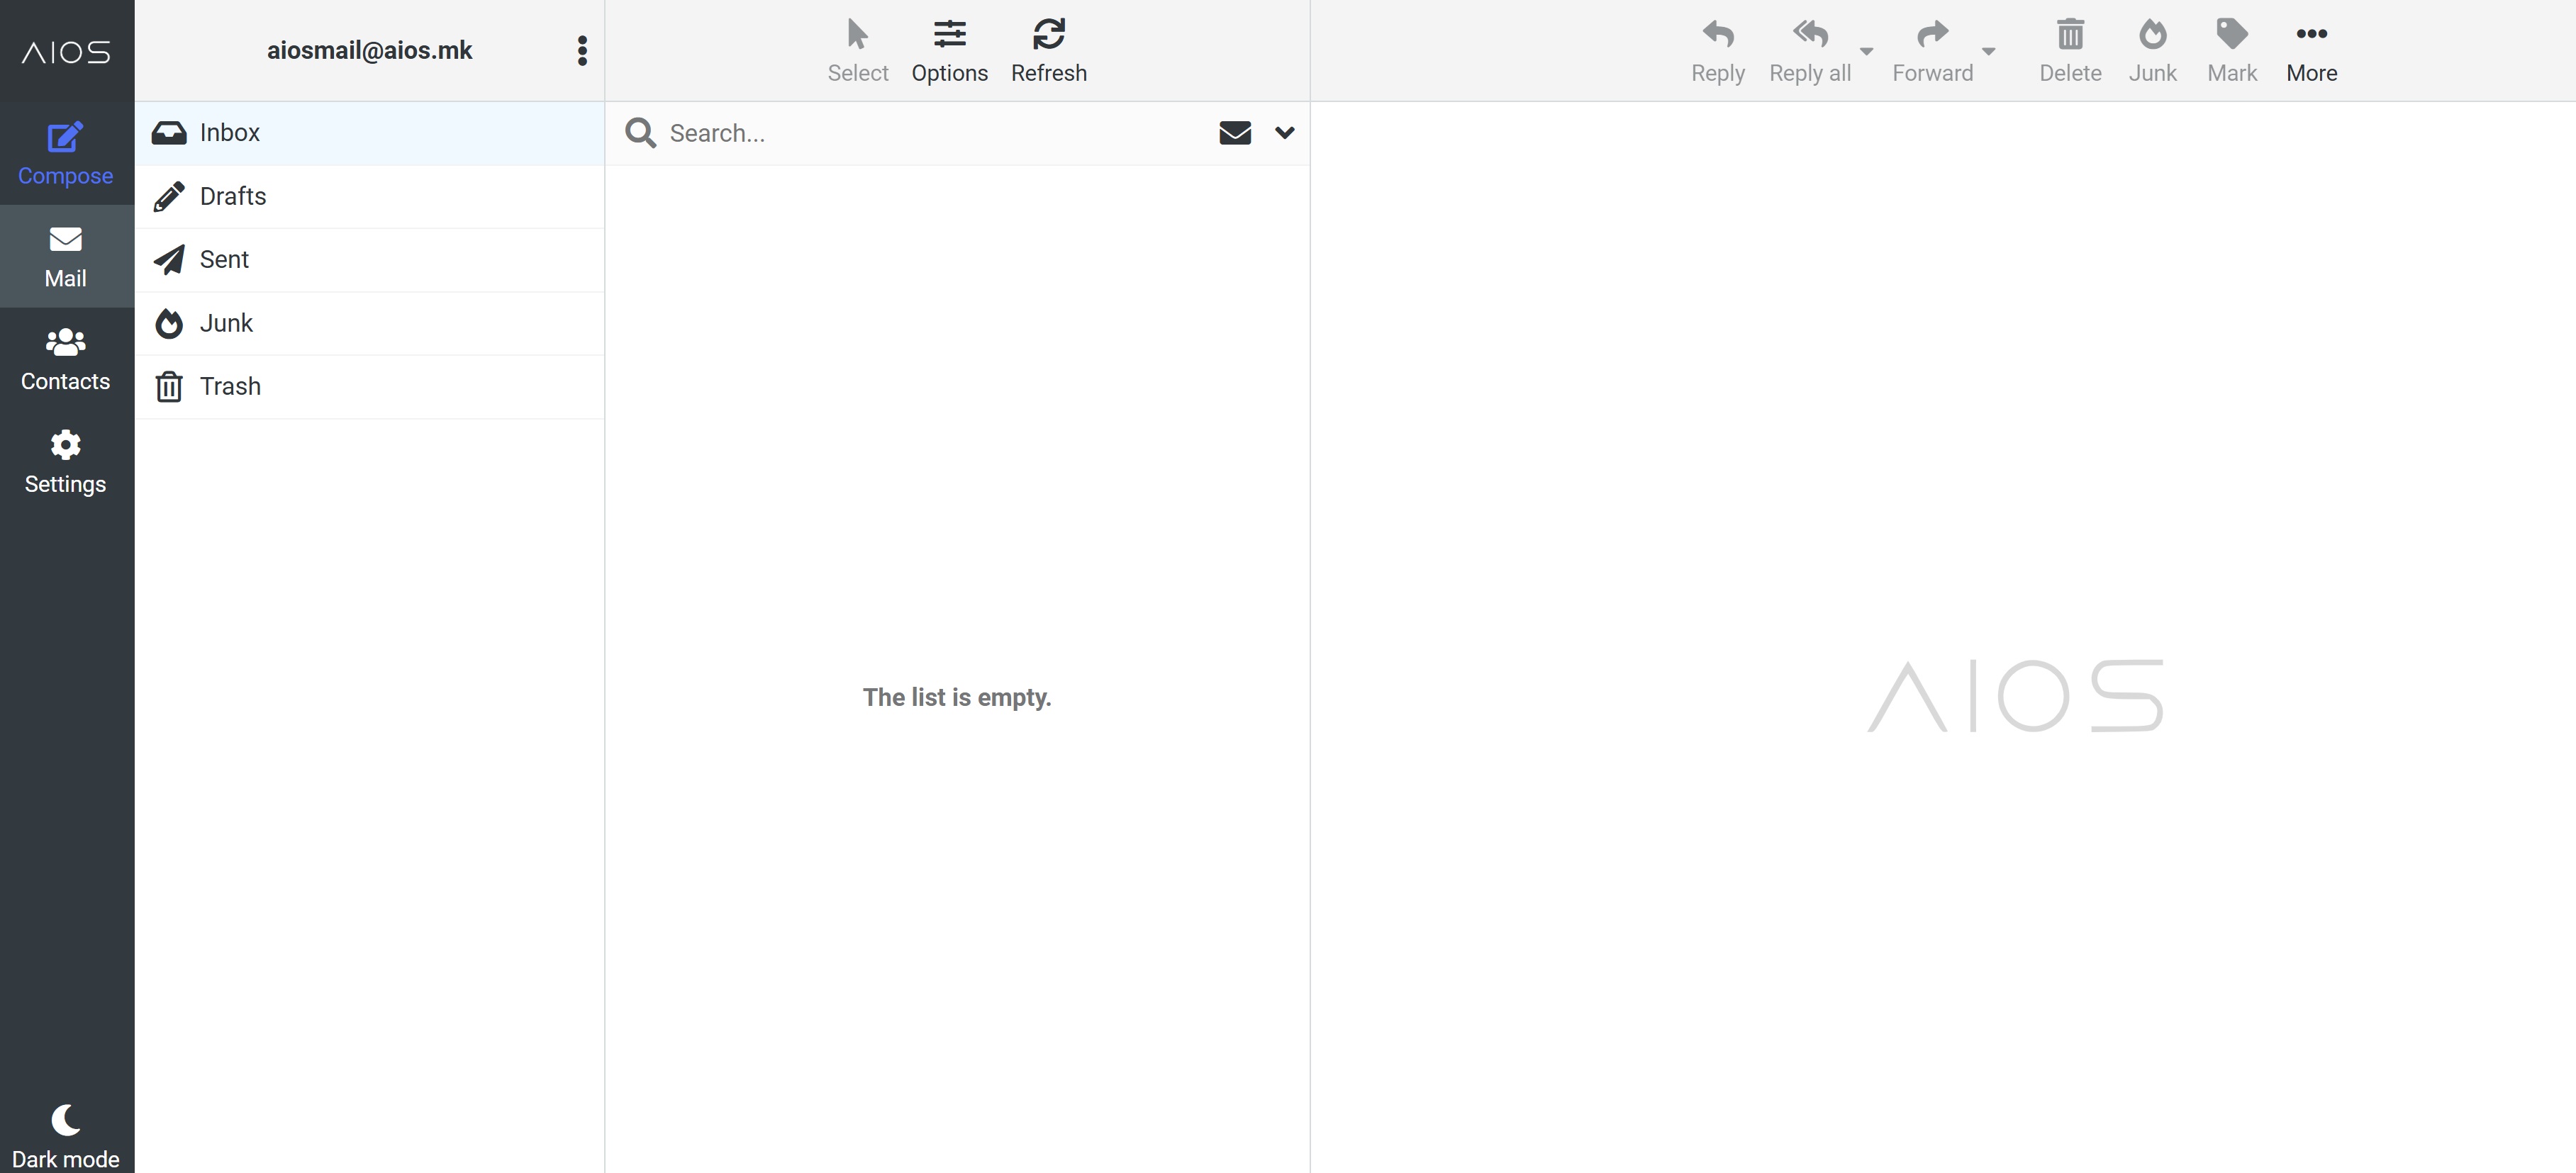The width and height of the screenshot is (2576, 1173).
Task: Open the Settings gear in sidebar
Action: click(x=65, y=462)
